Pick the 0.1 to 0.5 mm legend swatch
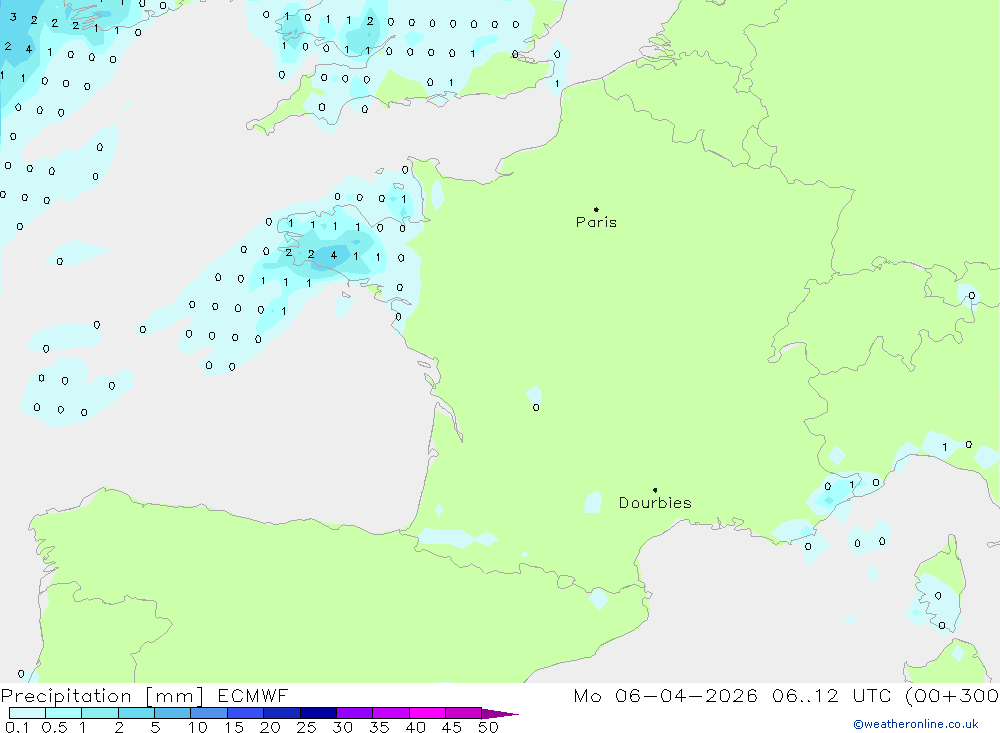Image resolution: width=1000 pixels, height=733 pixels. coord(27,713)
